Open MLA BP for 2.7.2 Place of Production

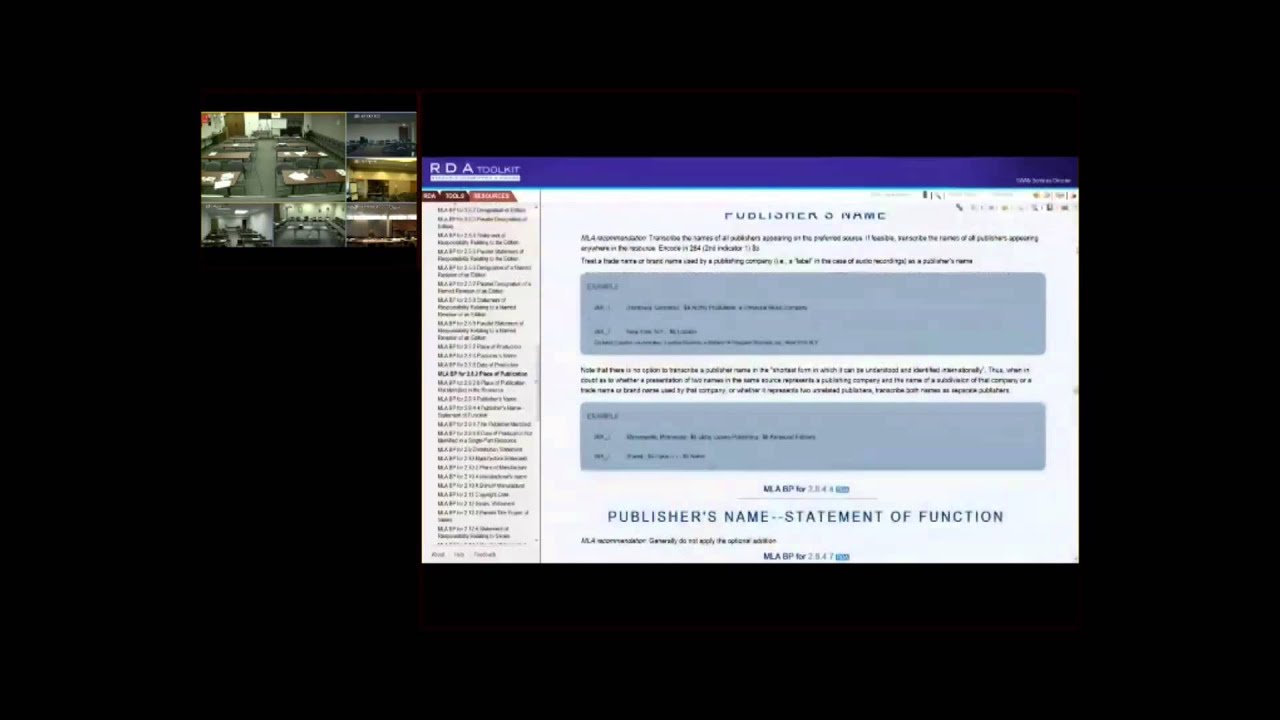[x=479, y=347]
